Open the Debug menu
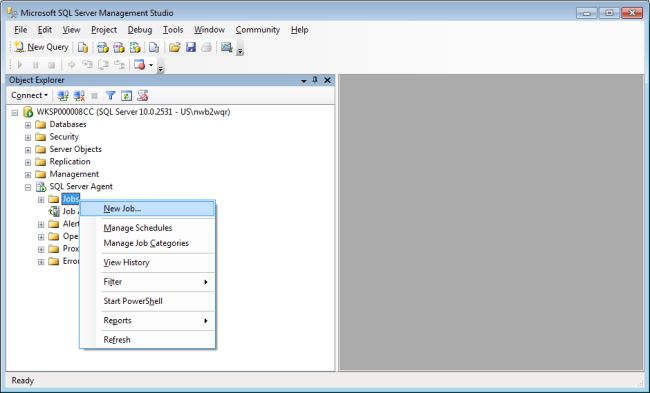The image size is (650, 393). click(140, 30)
